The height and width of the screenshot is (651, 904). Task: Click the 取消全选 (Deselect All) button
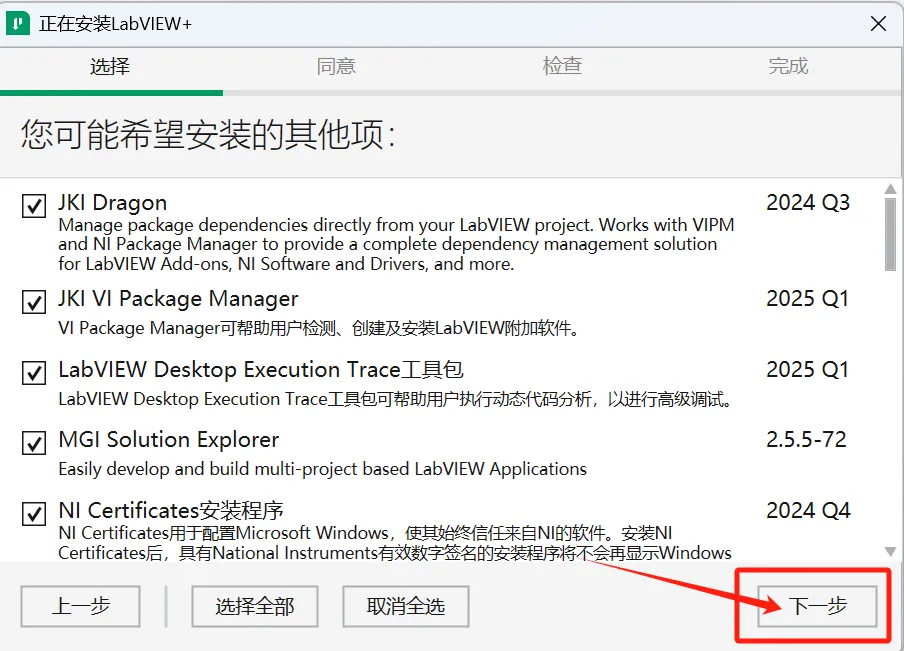coord(406,606)
